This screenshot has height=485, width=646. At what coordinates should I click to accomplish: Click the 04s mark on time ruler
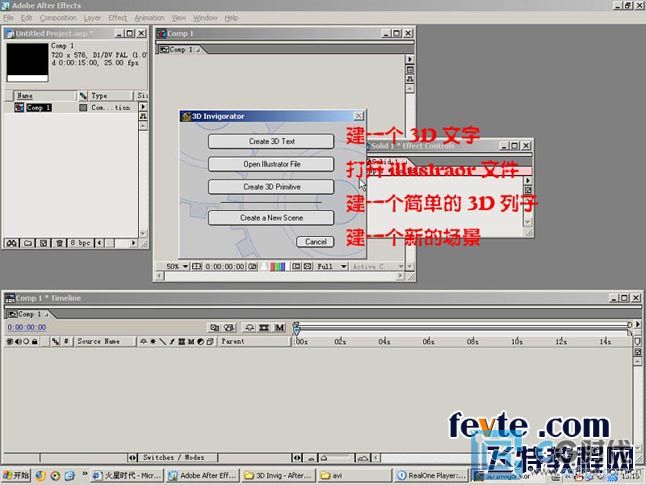click(x=384, y=342)
